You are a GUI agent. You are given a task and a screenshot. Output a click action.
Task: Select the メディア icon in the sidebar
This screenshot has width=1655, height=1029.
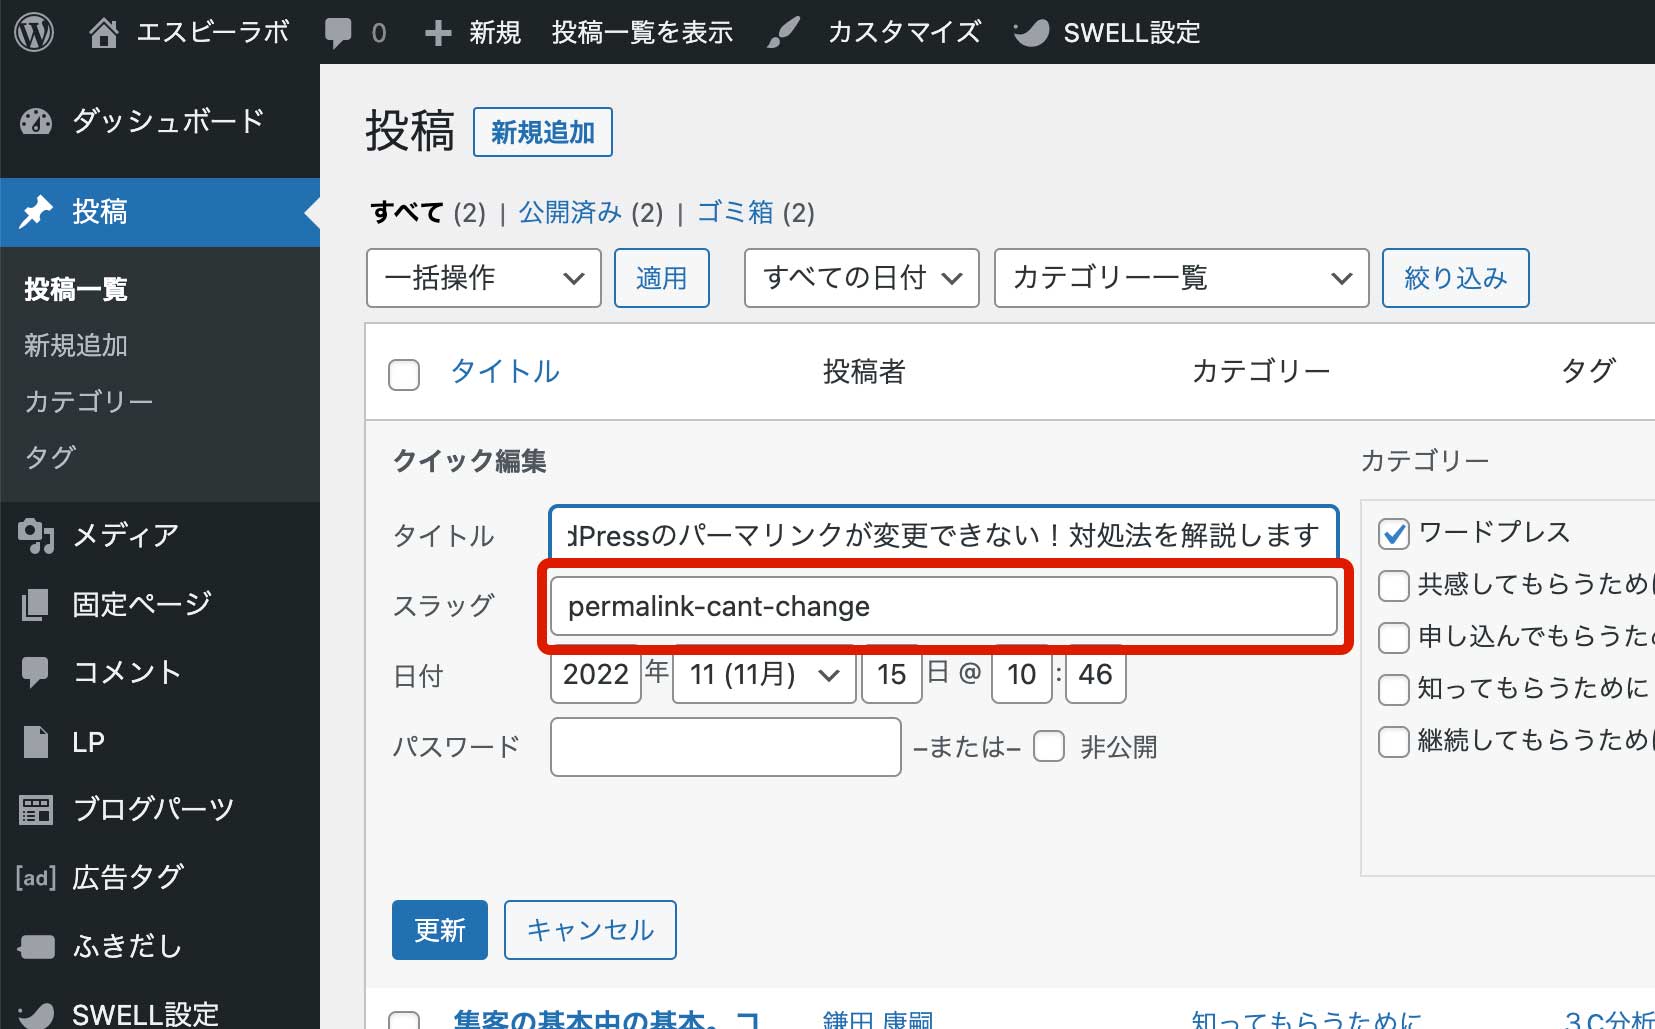[36, 535]
